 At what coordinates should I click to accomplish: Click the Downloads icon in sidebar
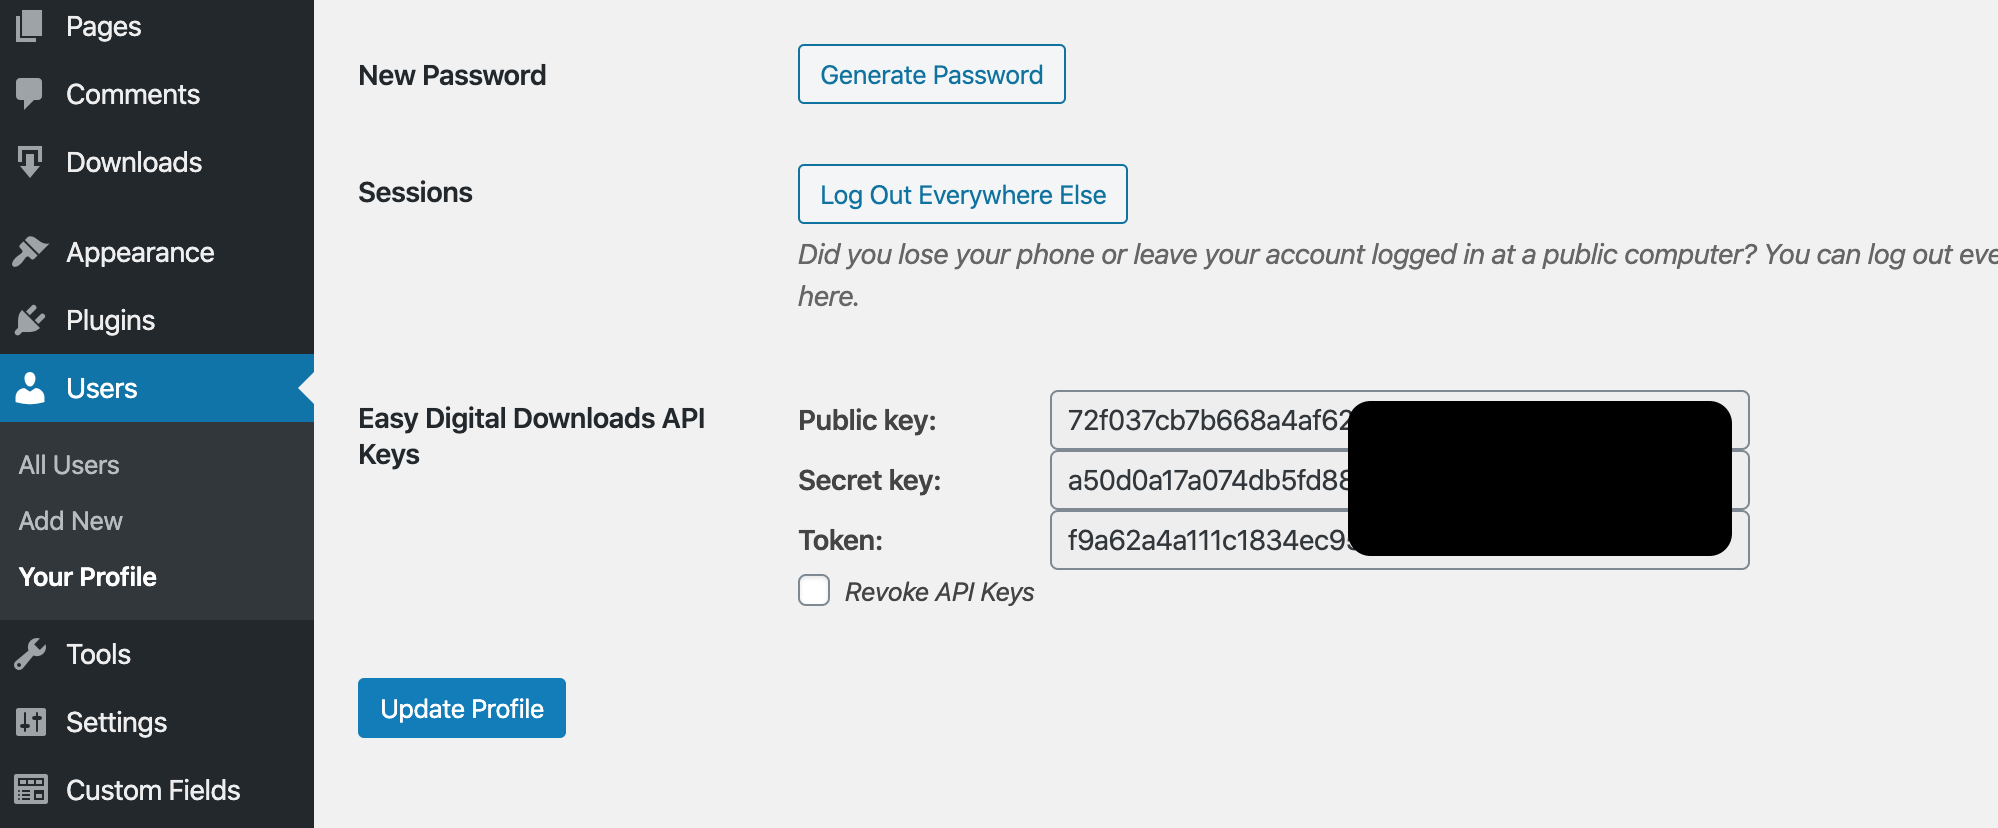point(30,161)
